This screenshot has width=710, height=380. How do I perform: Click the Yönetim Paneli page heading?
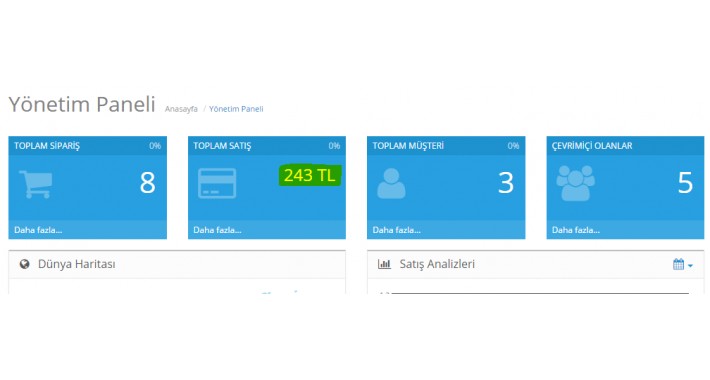pos(82,105)
